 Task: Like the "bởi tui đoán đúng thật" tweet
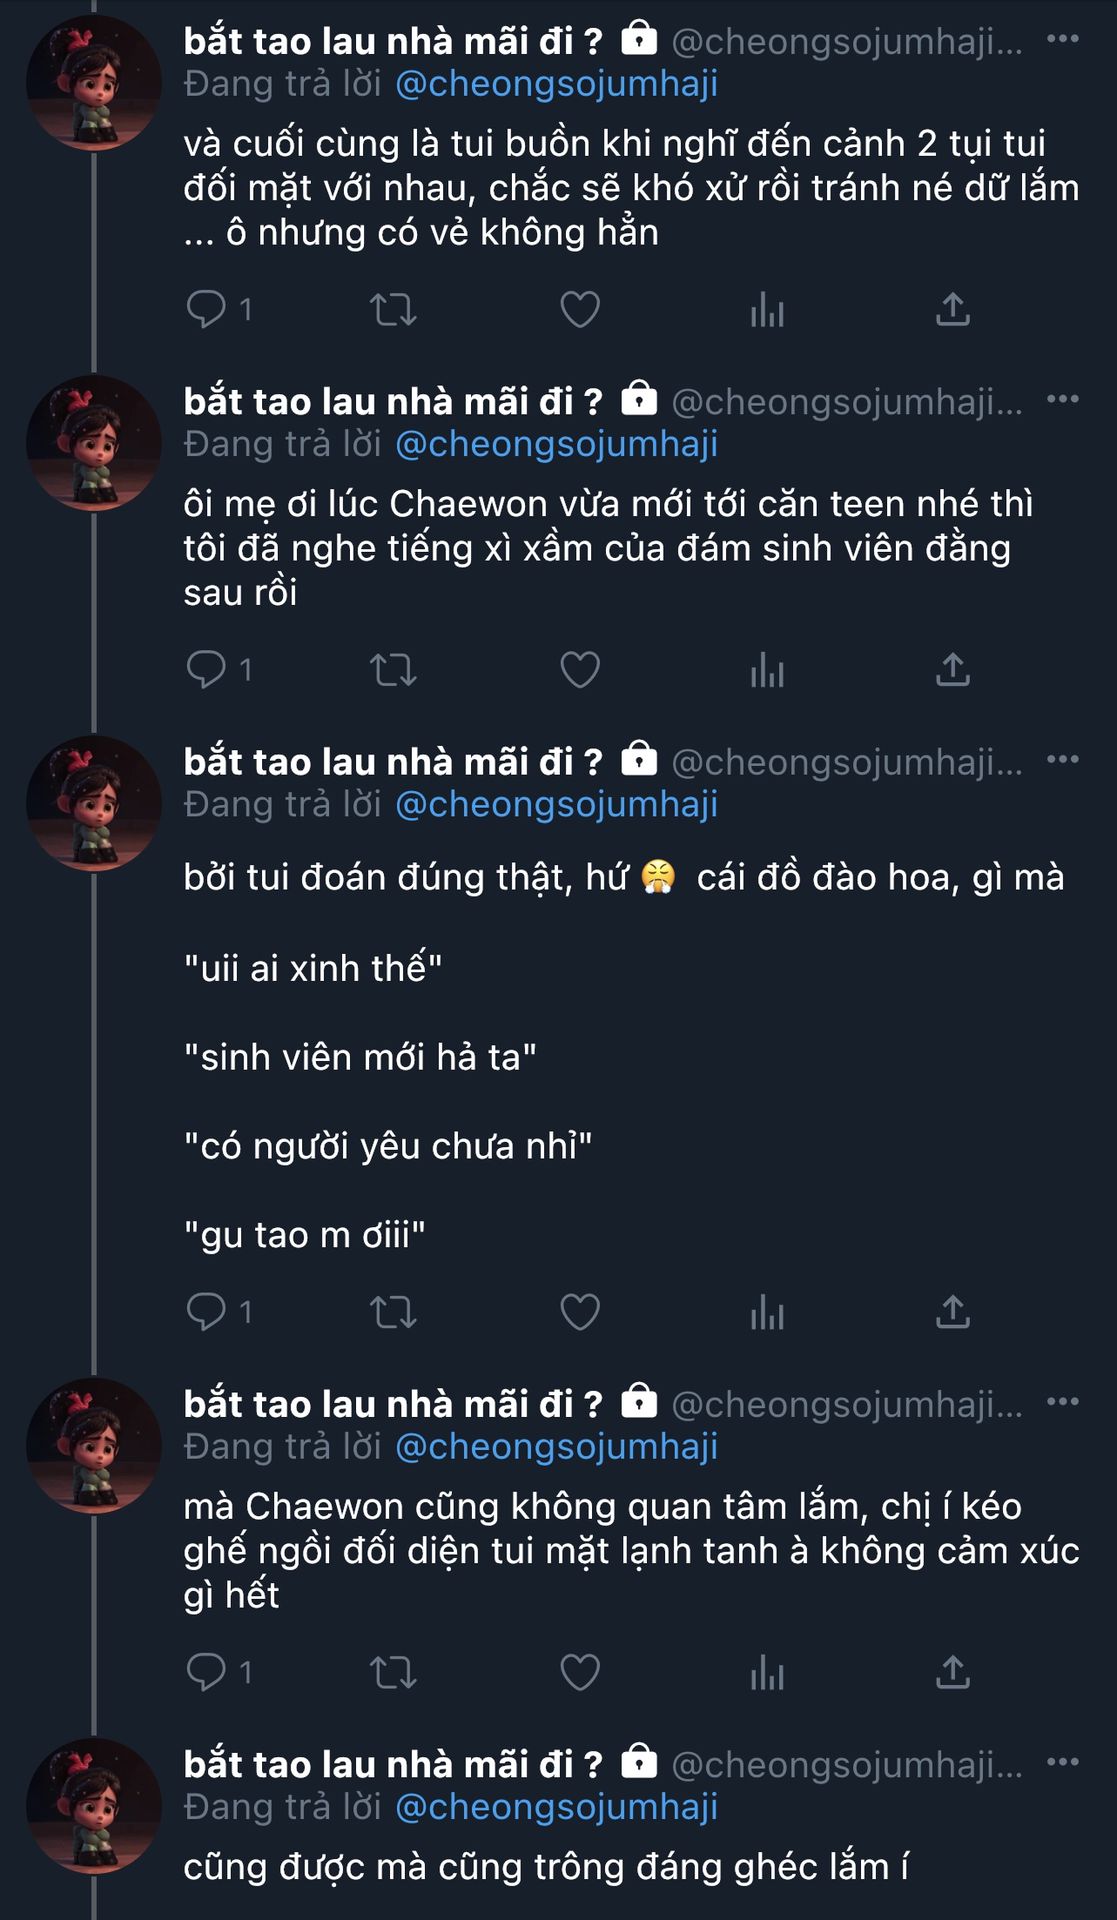point(580,1311)
